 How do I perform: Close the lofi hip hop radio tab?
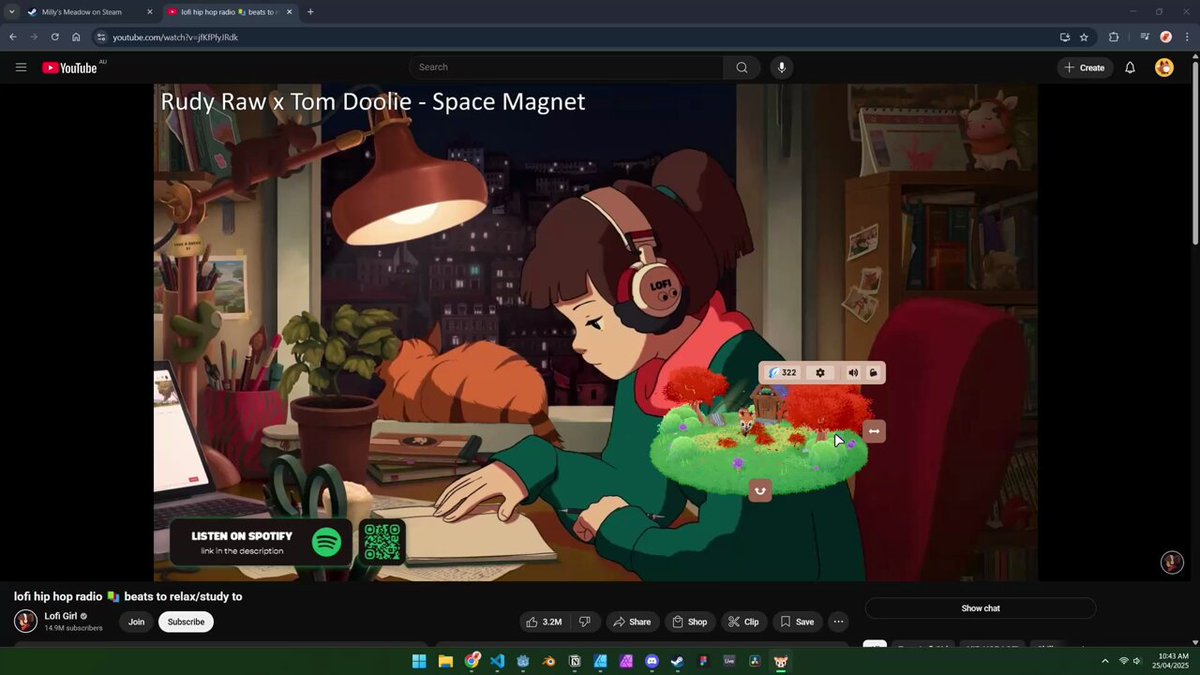(290, 12)
